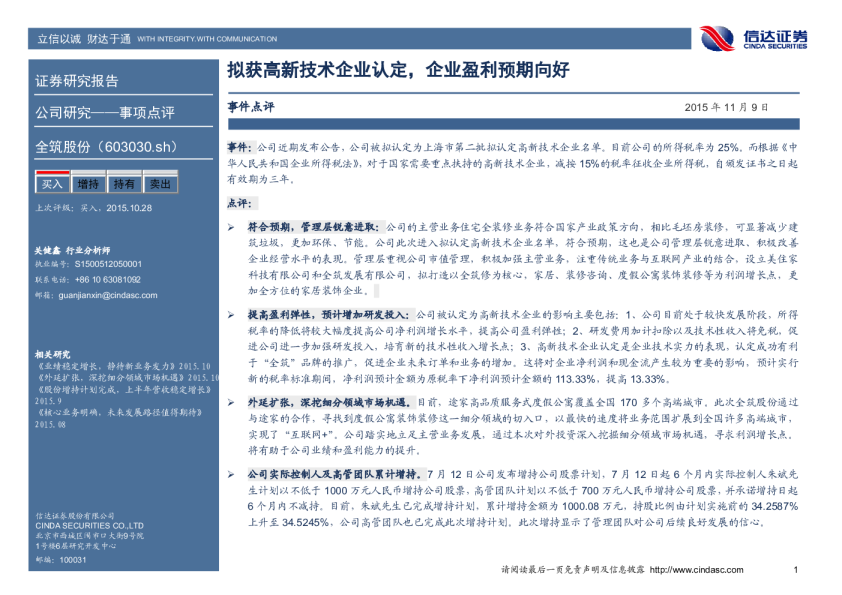This screenshot has height=595, width=842.
Task: Click the report date 2015年11月9日
Action: click(725, 107)
